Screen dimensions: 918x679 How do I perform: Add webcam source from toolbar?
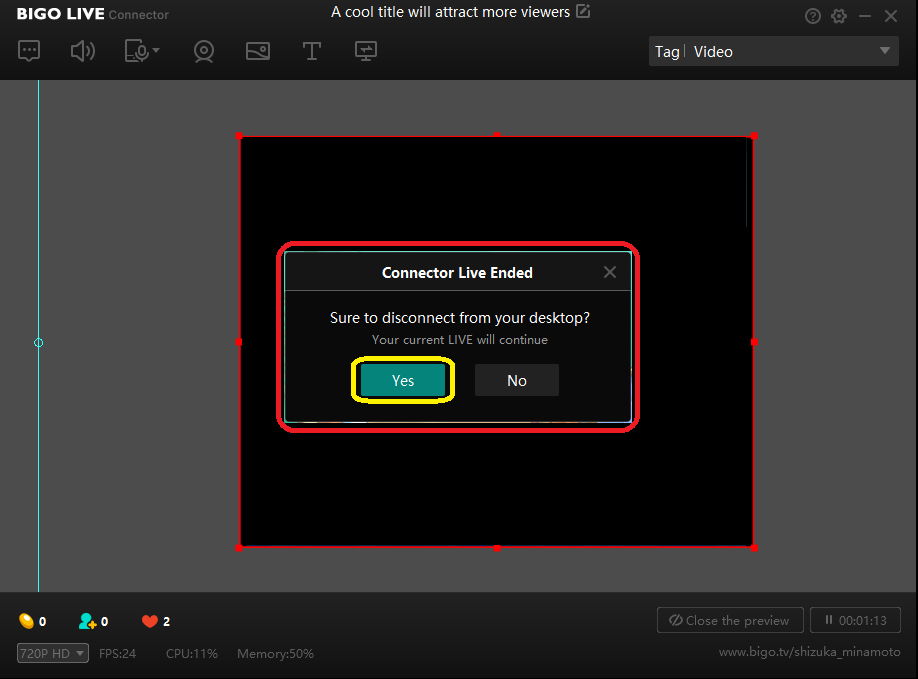204,51
